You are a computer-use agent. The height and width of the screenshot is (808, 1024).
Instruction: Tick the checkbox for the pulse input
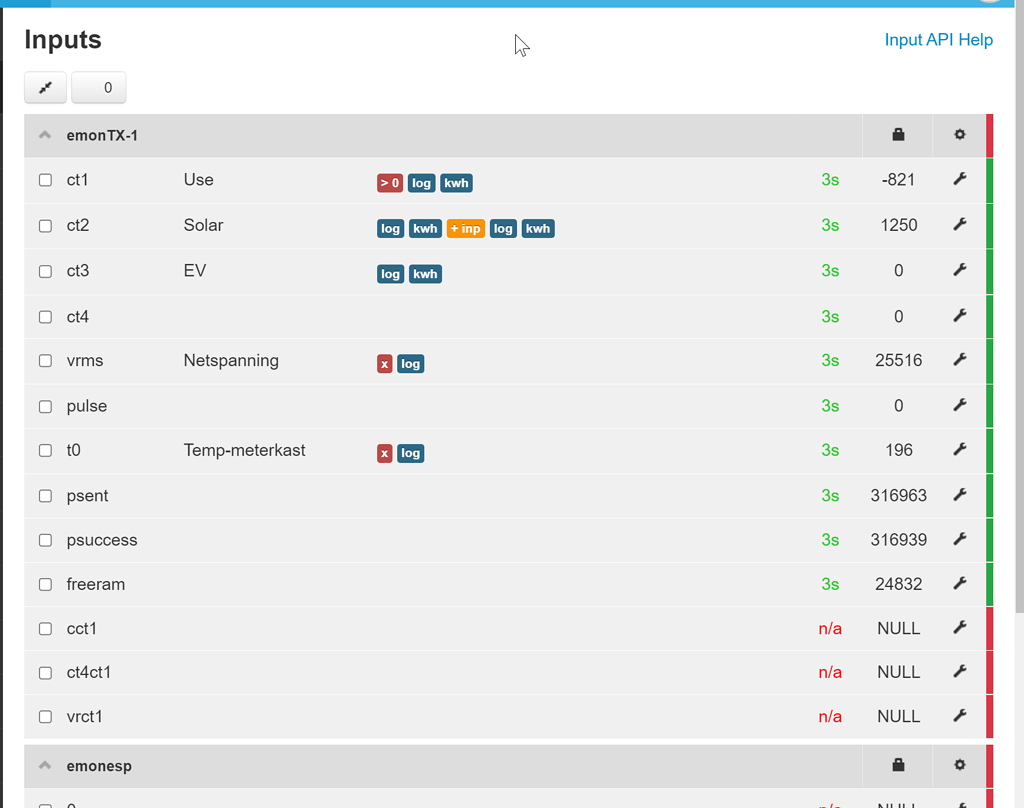click(x=45, y=406)
